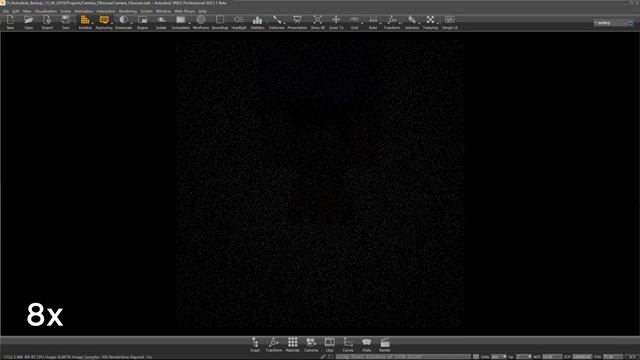The width and height of the screenshot is (640, 360).
Task: Open the Scenegraph module (Graph)
Action: 255,344
